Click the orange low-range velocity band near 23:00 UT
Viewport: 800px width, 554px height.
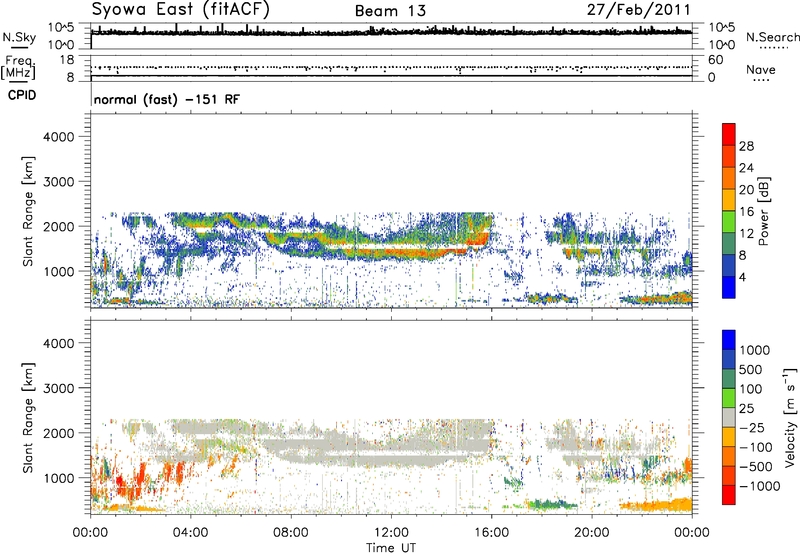coord(658,506)
